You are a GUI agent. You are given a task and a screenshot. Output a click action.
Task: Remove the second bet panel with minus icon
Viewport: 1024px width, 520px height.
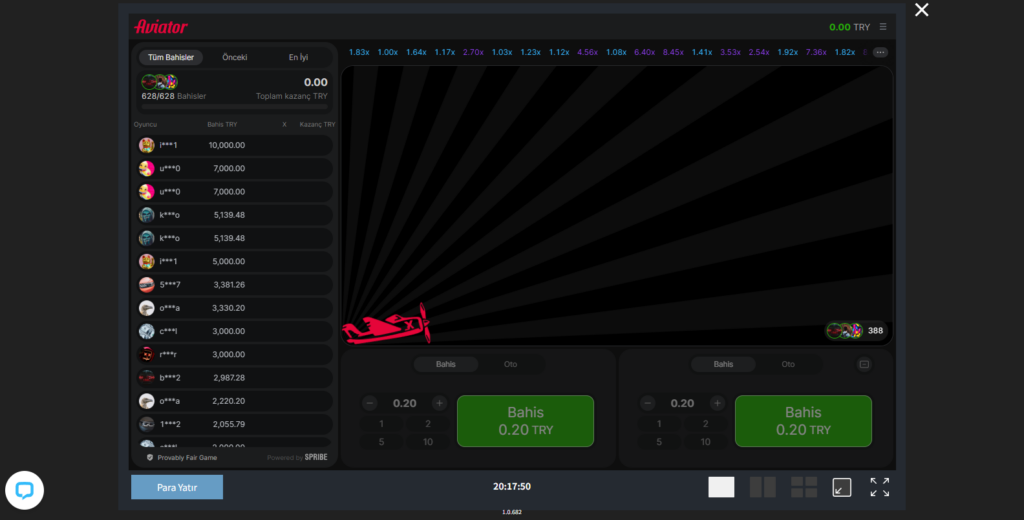pos(864,365)
